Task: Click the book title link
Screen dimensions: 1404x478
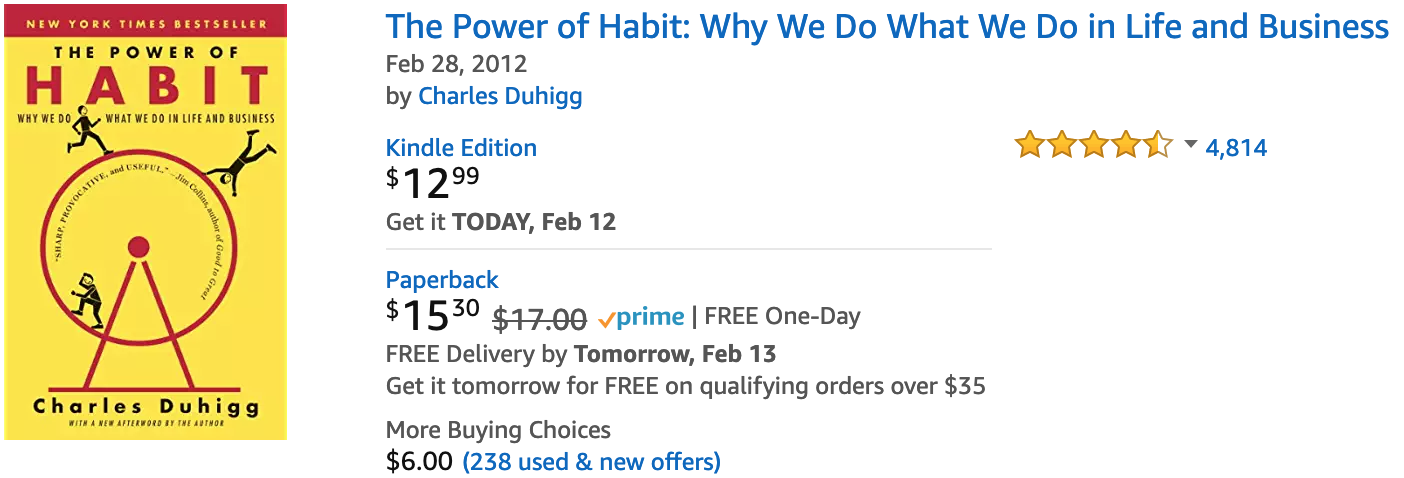Action: click(x=887, y=26)
